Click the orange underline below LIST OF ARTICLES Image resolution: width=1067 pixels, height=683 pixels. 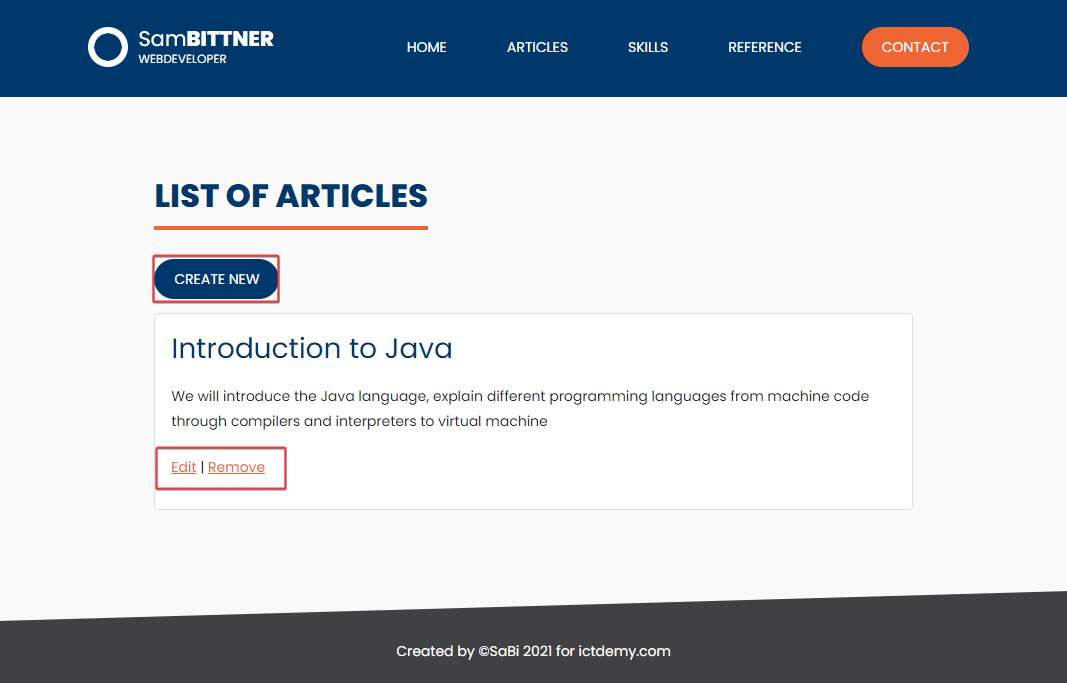coord(290,228)
